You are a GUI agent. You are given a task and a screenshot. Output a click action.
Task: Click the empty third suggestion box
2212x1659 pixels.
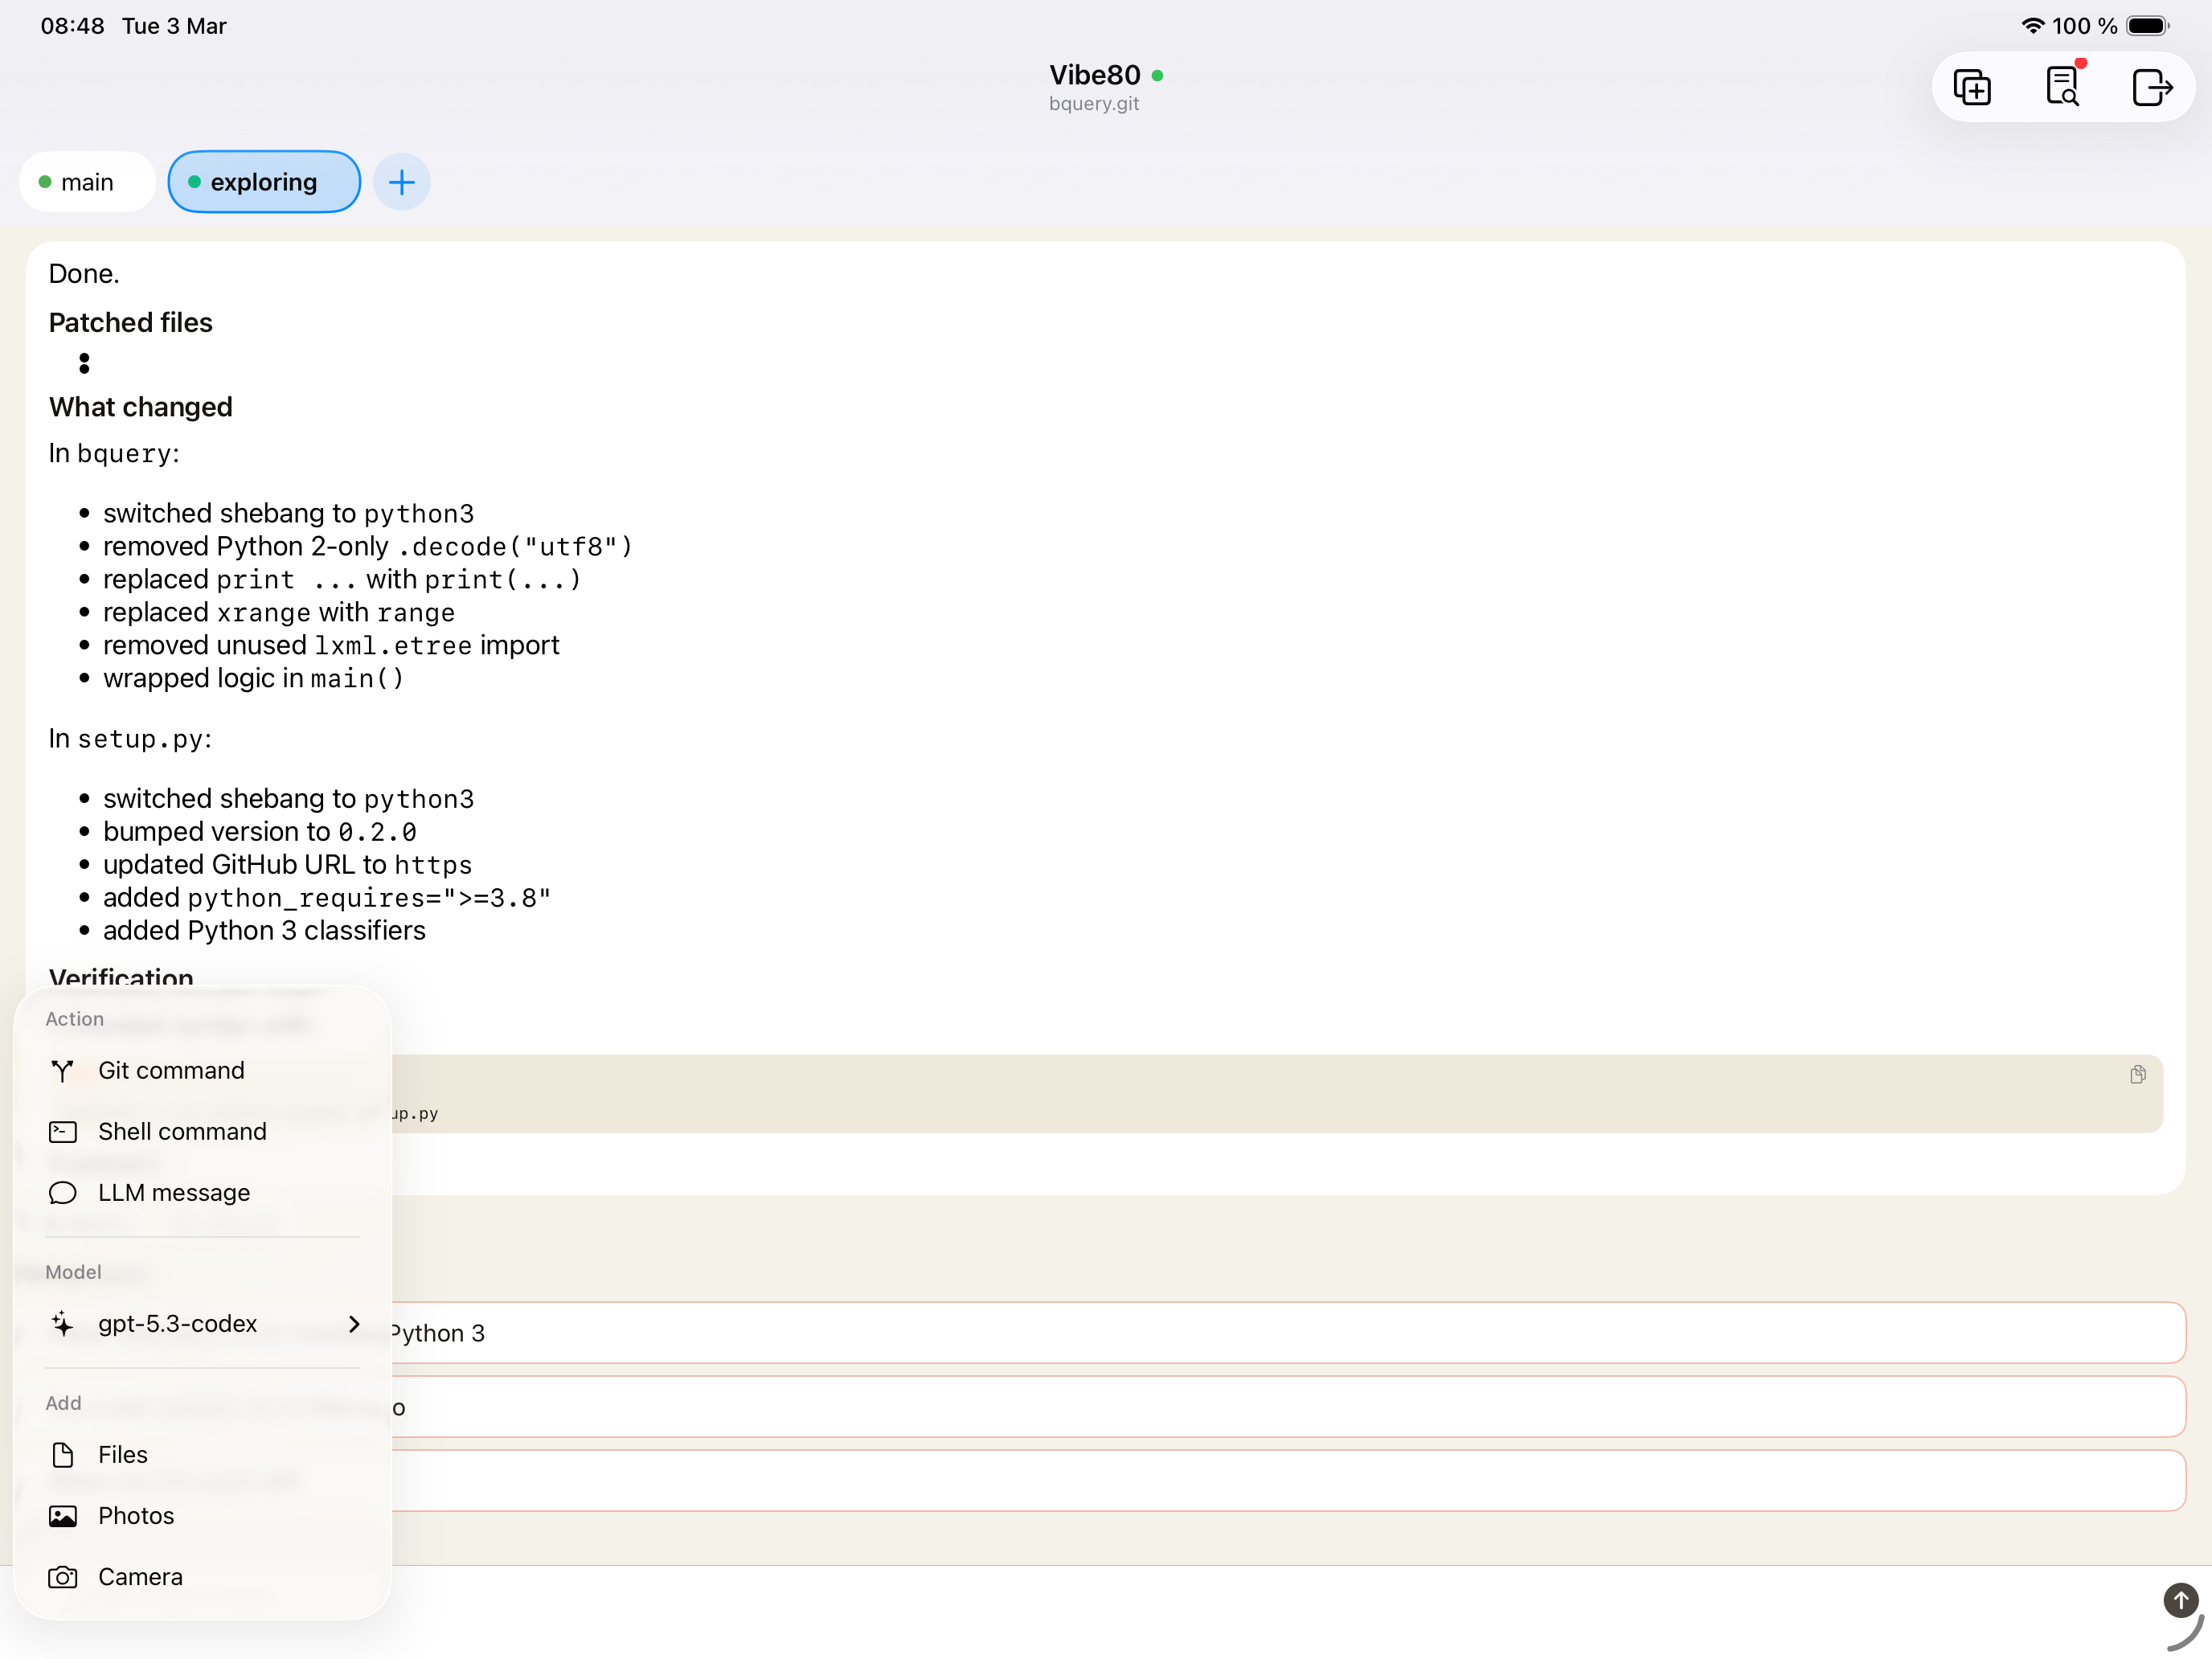[1280, 1480]
